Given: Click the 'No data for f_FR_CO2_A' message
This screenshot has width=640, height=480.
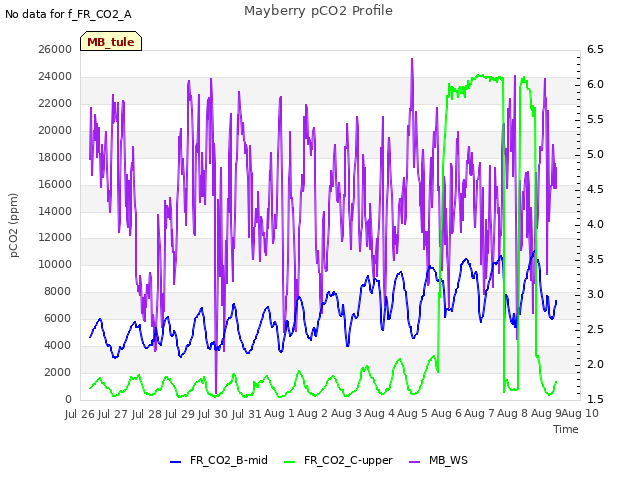Looking at the screenshot, I should pyautogui.click(x=68, y=14).
